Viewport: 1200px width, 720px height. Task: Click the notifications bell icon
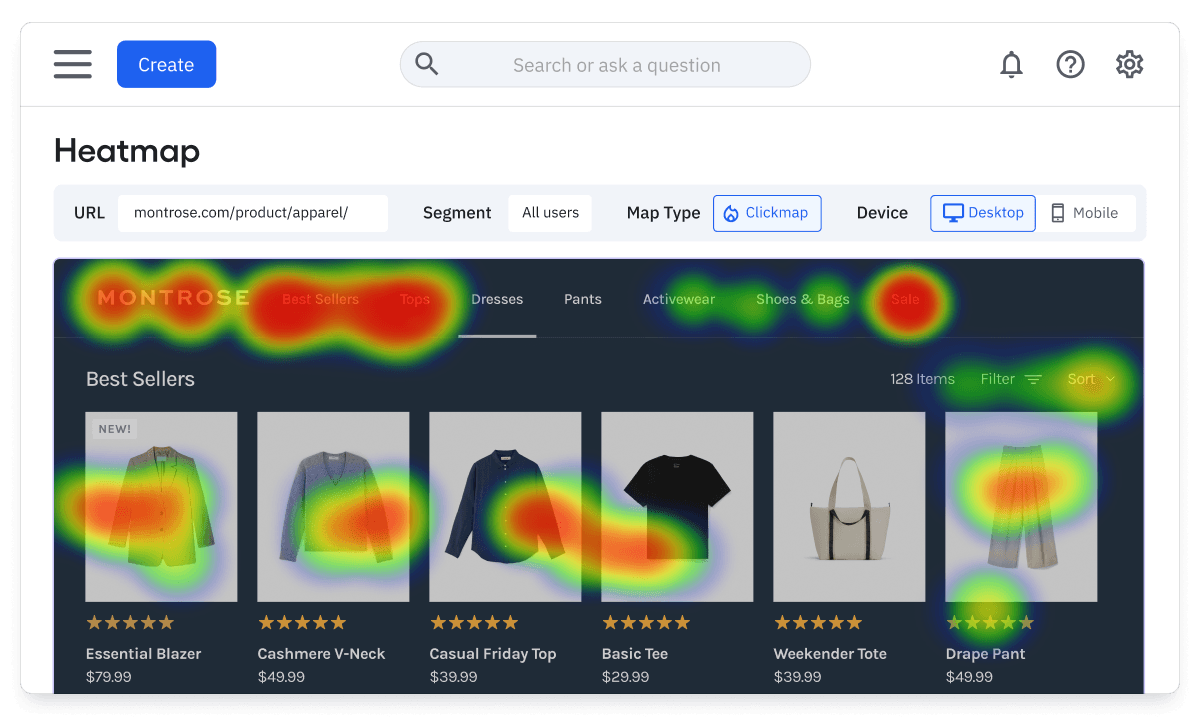1011,65
